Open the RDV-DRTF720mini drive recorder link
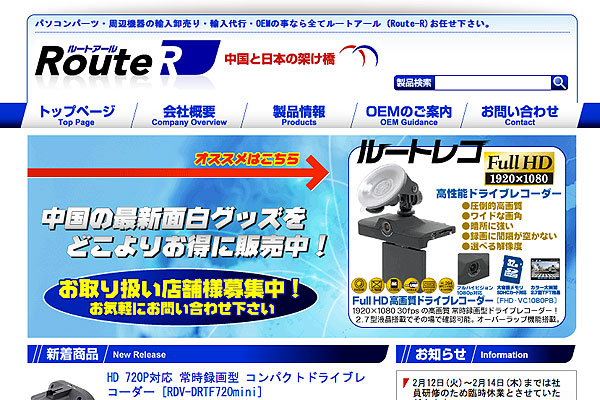 236,385
